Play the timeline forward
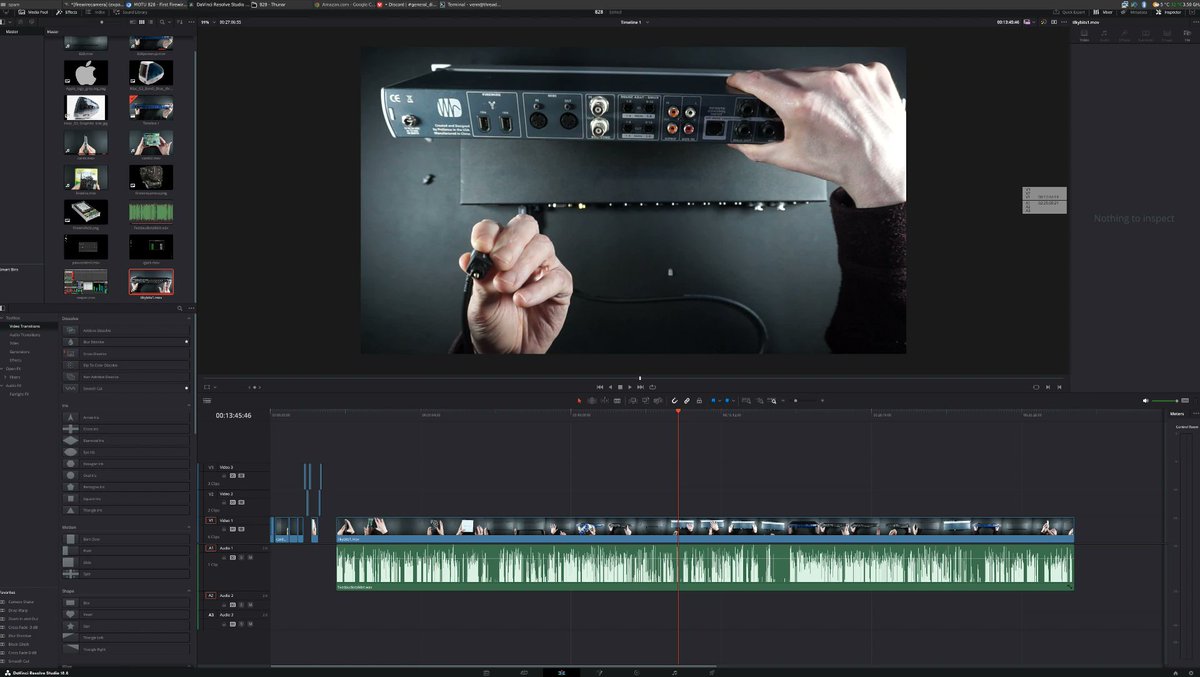This screenshot has height=677, width=1200. pyautogui.click(x=630, y=386)
